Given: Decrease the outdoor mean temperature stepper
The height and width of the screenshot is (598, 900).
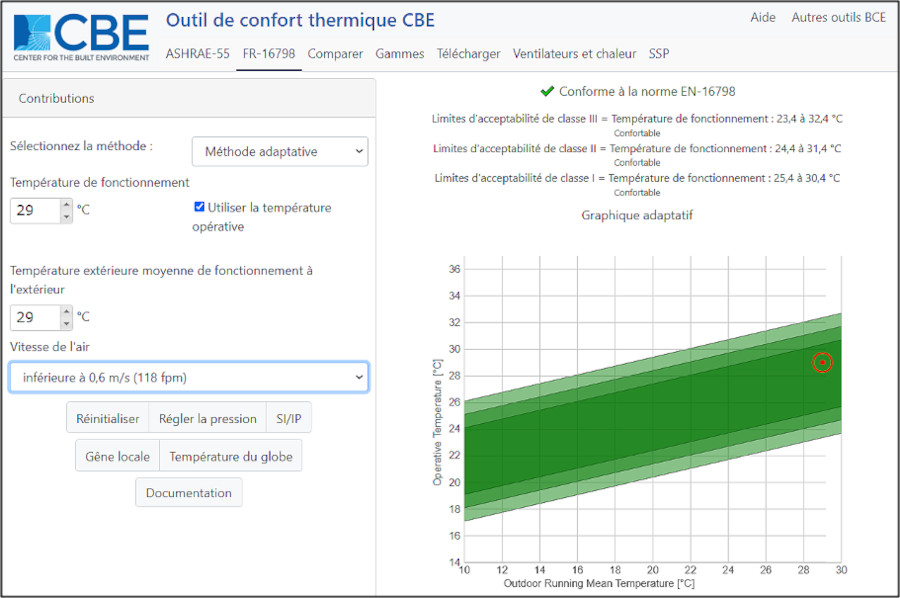Looking at the screenshot, I should click(x=67, y=324).
